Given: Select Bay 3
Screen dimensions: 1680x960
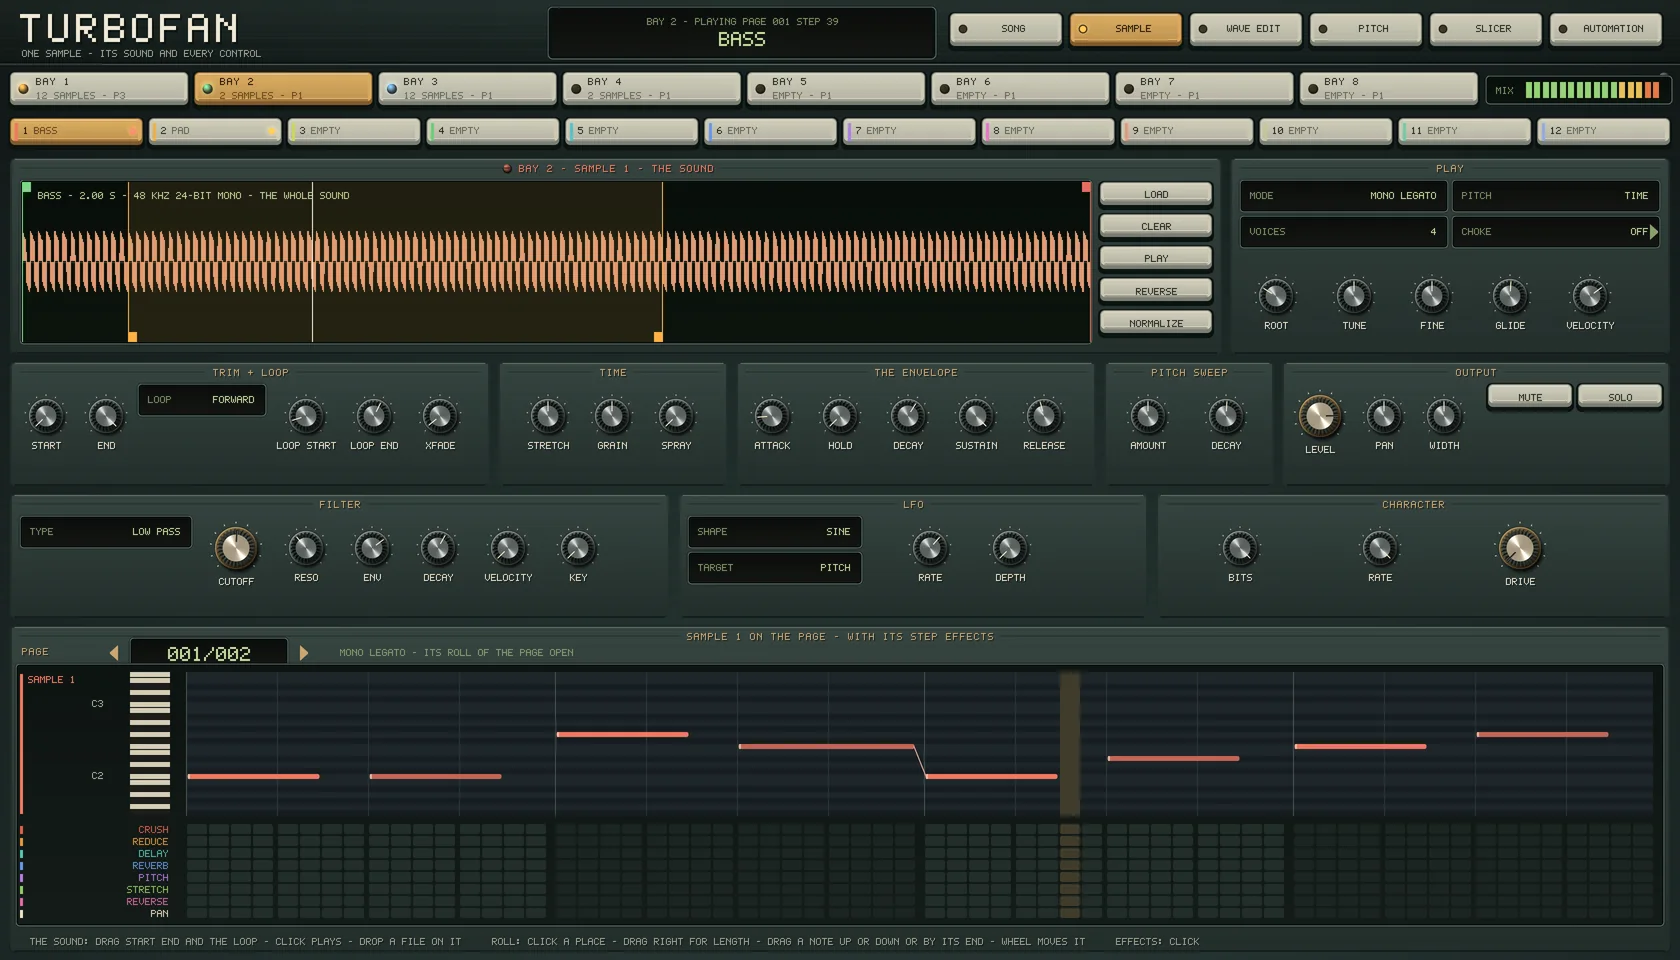Looking at the screenshot, I should [x=467, y=88].
